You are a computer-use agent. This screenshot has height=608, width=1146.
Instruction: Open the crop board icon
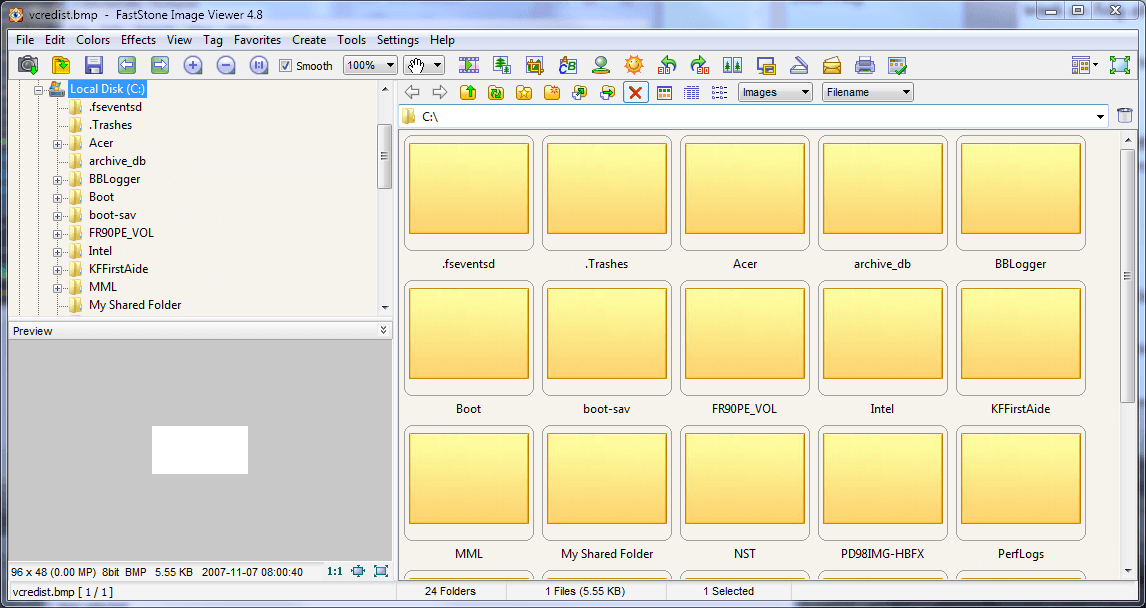click(x=534, y=65)
